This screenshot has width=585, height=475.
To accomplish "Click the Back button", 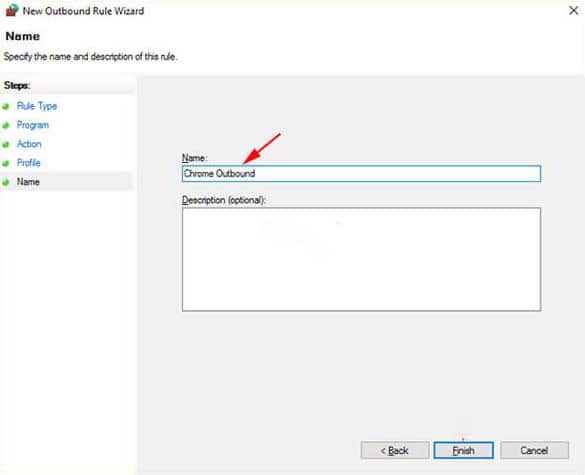I will (x=395, y=450).
